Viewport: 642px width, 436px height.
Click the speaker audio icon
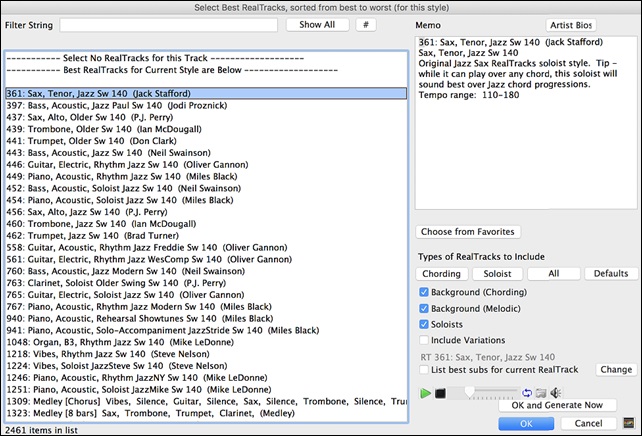coord(555,393)
